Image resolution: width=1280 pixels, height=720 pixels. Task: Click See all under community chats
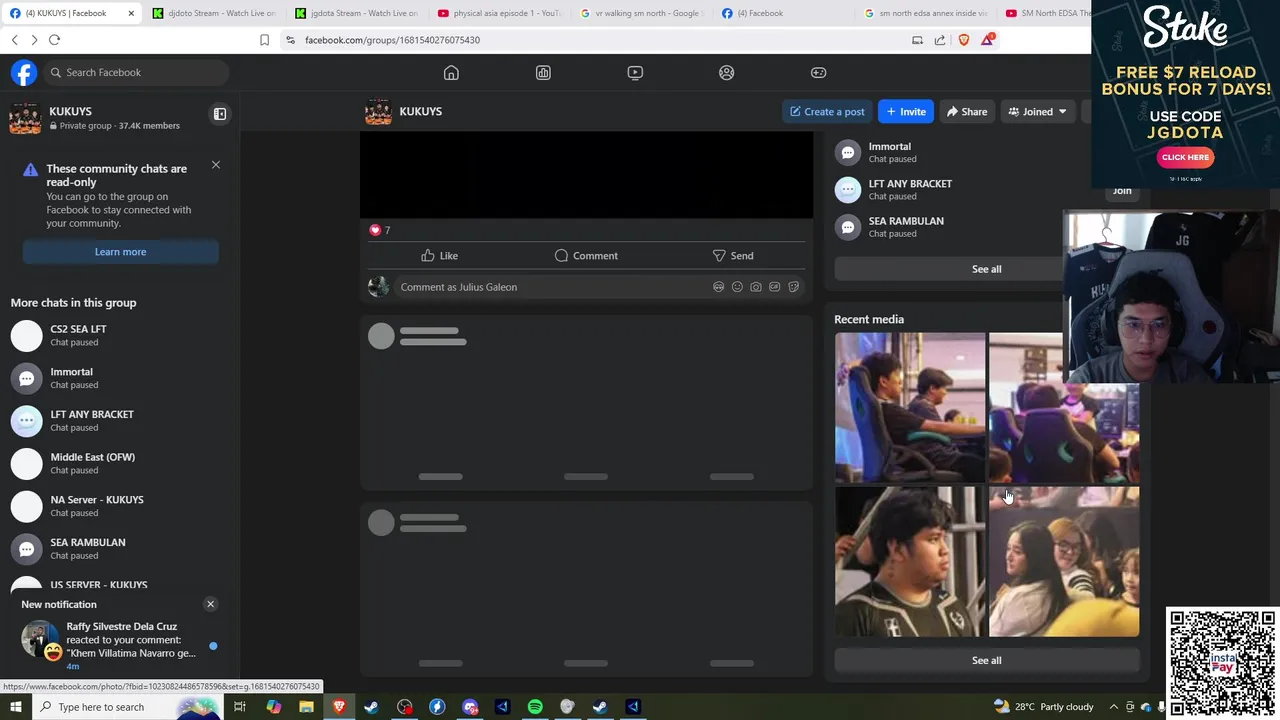986,269
